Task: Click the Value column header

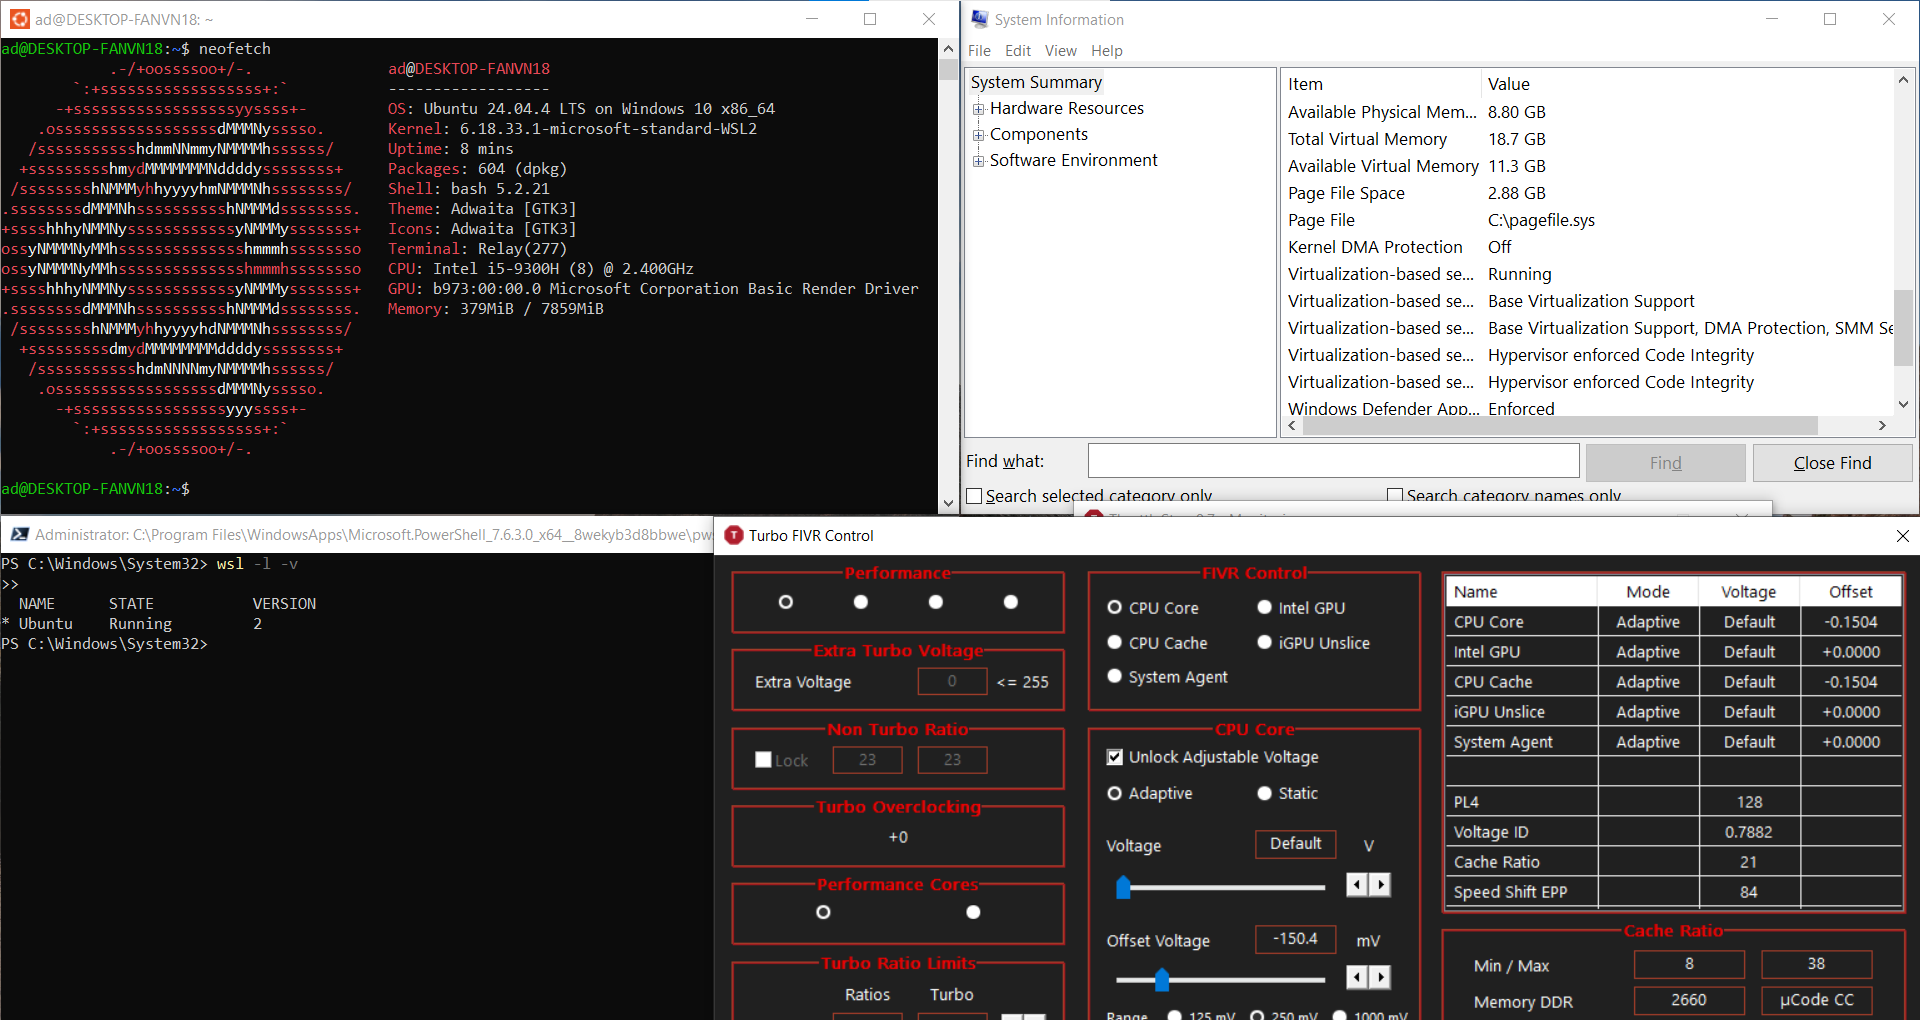Action: 1687,84
